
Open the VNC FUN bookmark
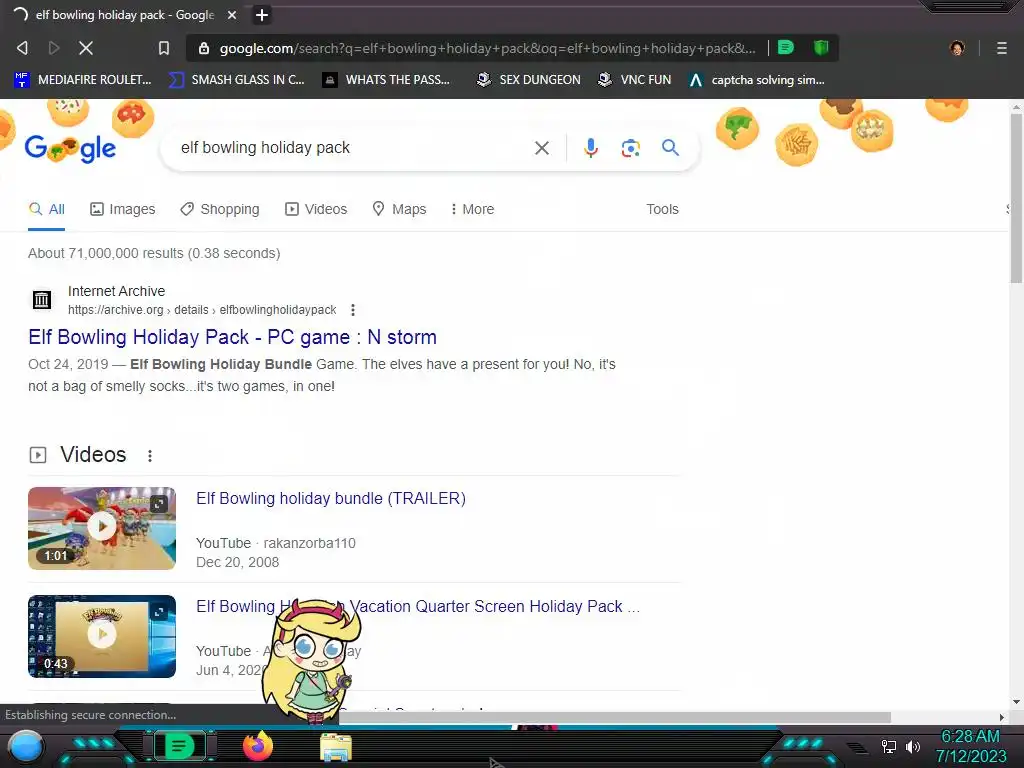635,80
